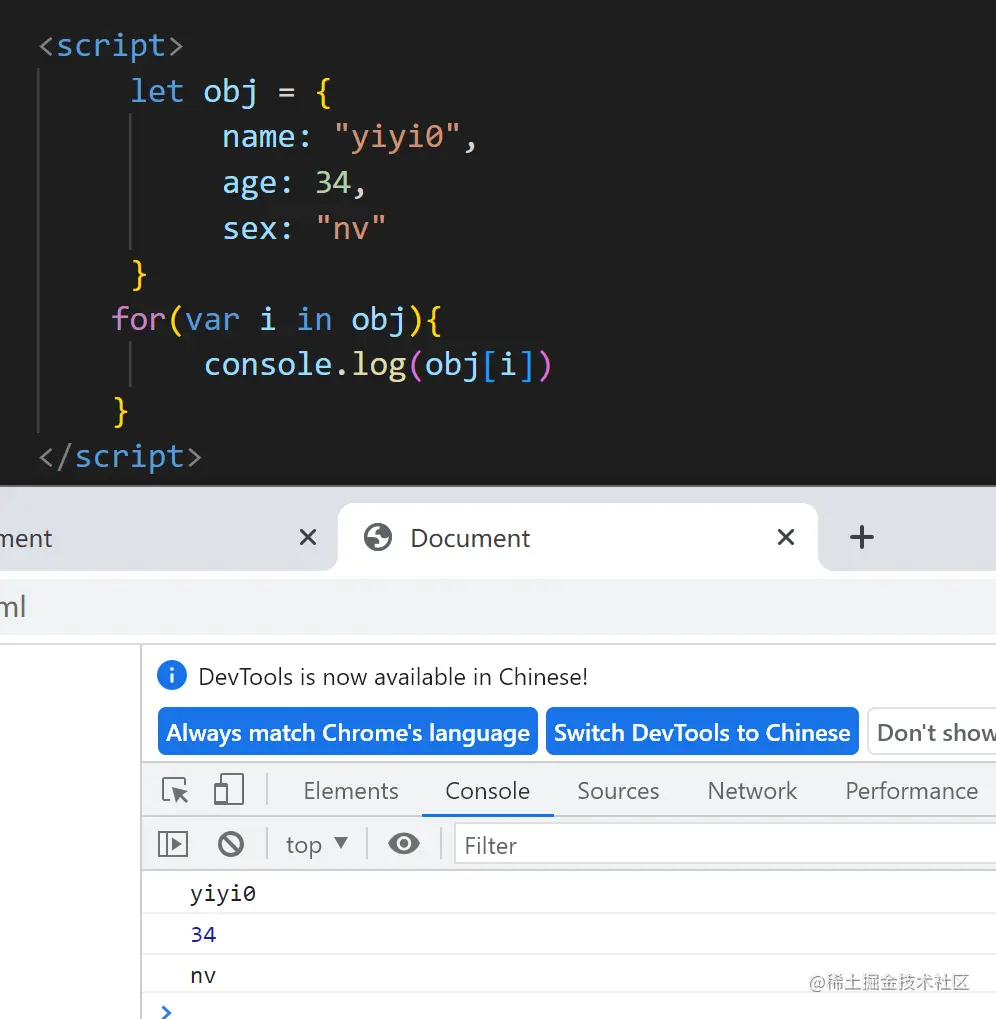Clear console with the ban icon
This screenshot has height=1019, width=996.
click(x=231, y=844)
